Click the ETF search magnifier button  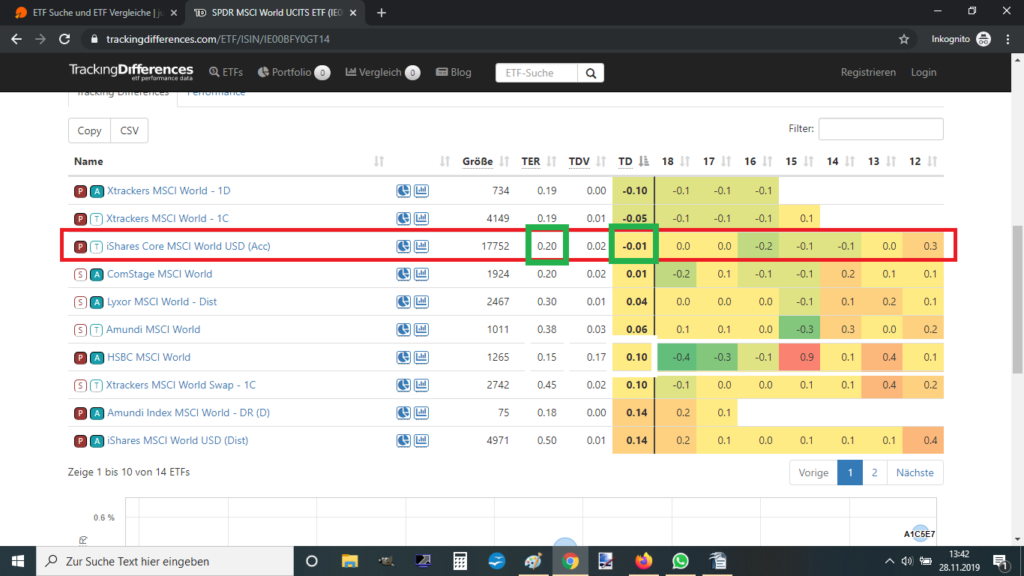click(591, 72)
